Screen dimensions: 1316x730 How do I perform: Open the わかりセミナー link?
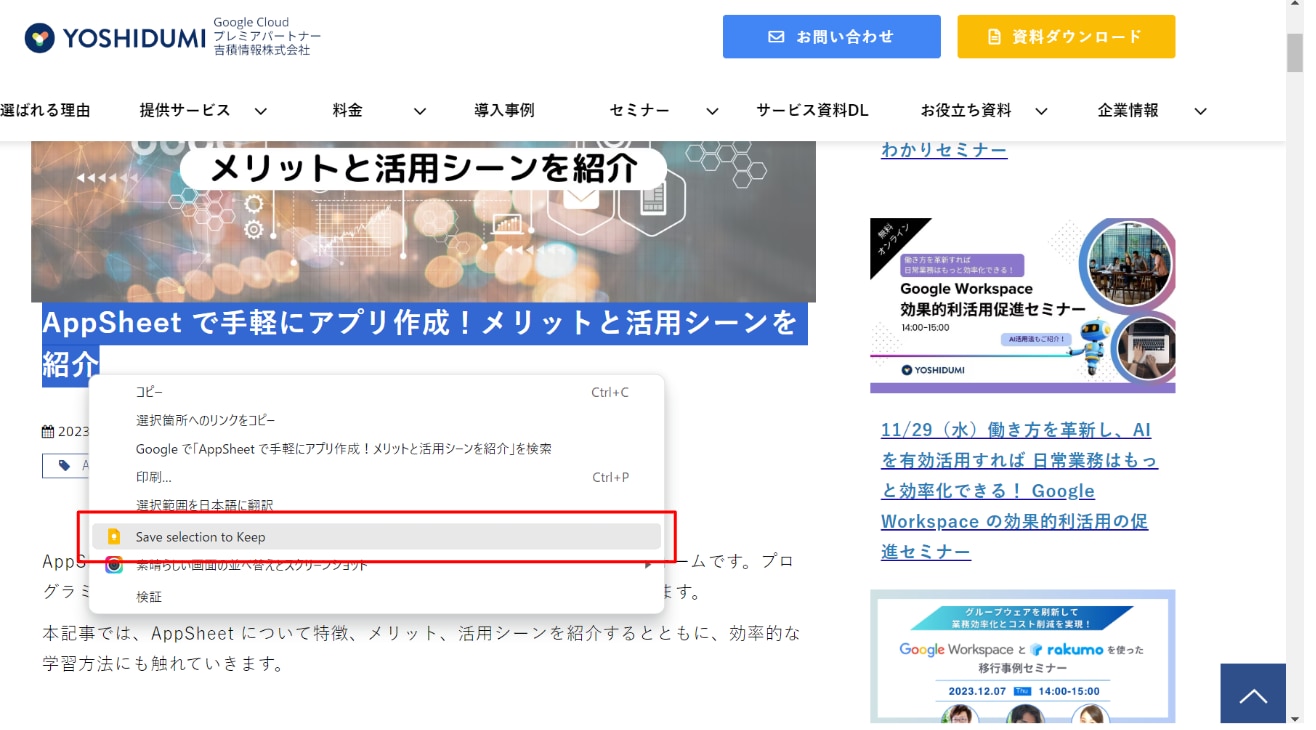pos(943,149)
